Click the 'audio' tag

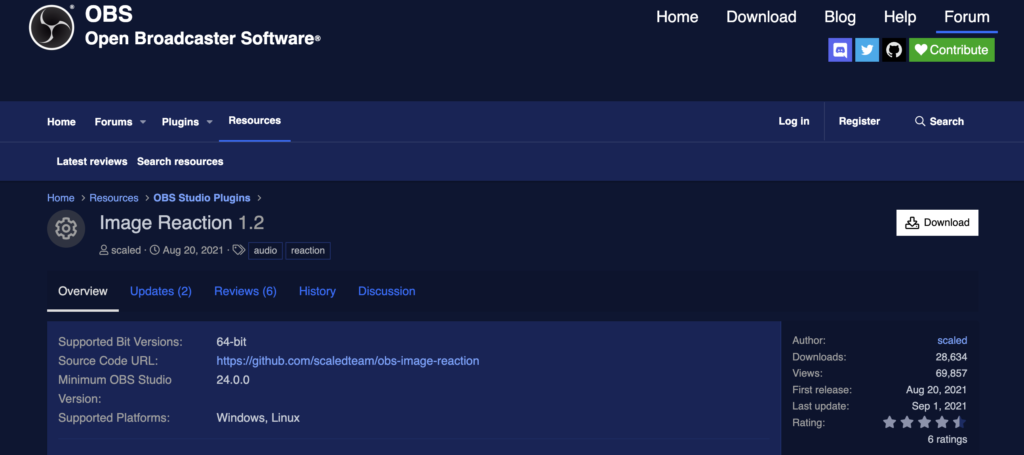265,250
